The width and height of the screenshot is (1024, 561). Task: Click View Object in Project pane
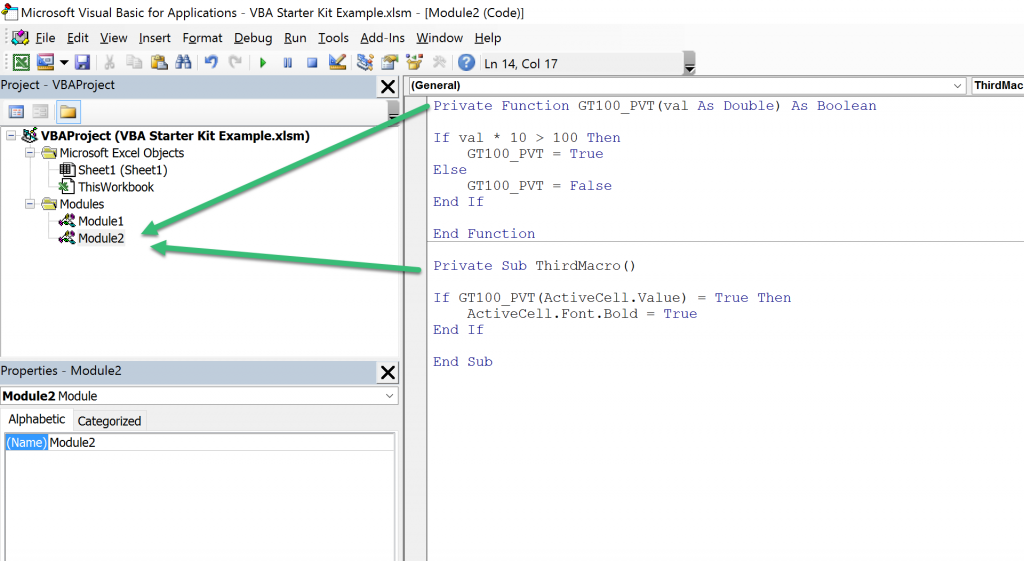pyautogui.click(x=40, y=112)
